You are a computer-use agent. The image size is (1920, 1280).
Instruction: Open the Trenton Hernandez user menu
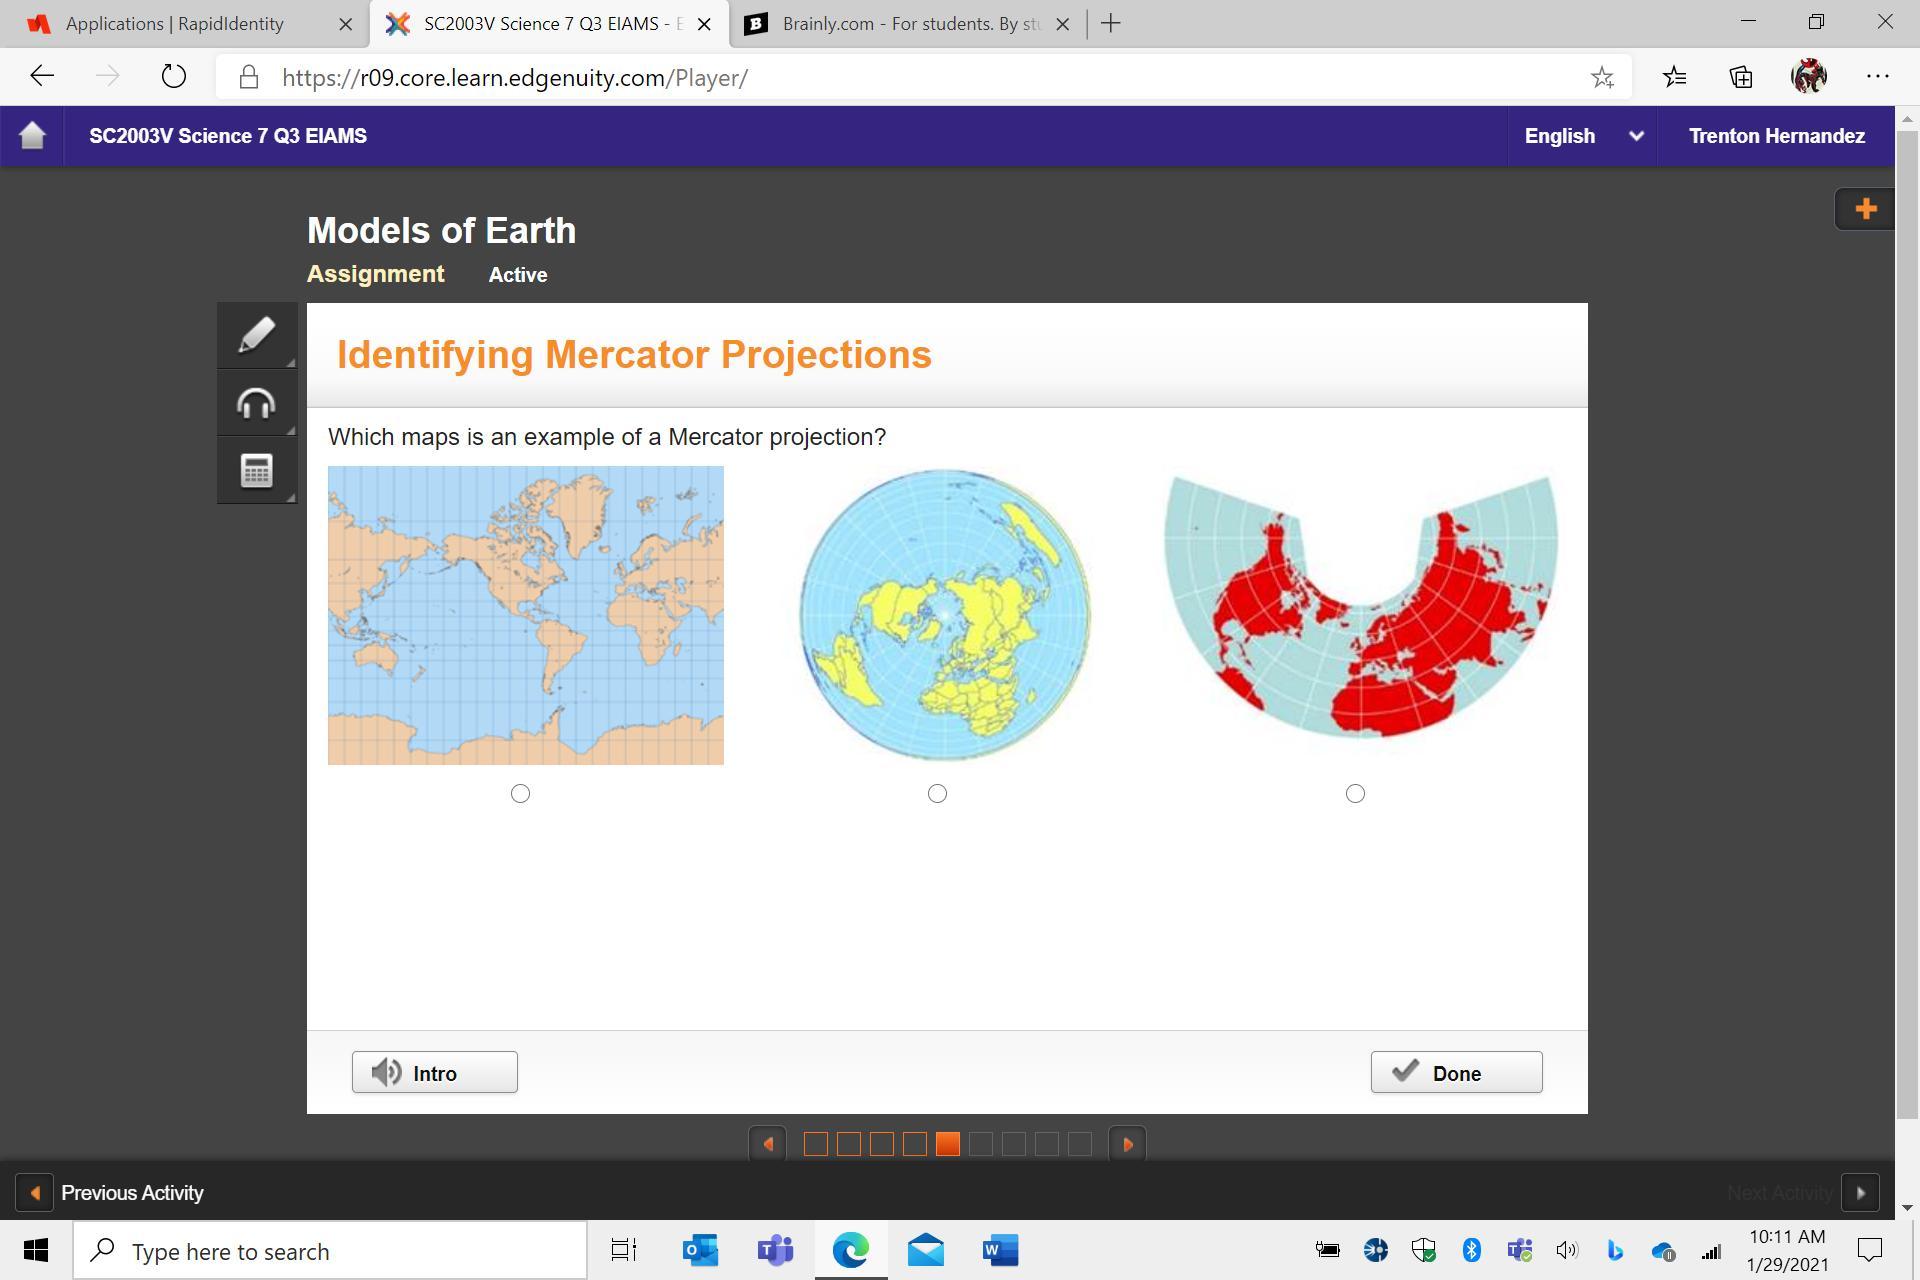pyautogui.click(x=1776, y=136)
